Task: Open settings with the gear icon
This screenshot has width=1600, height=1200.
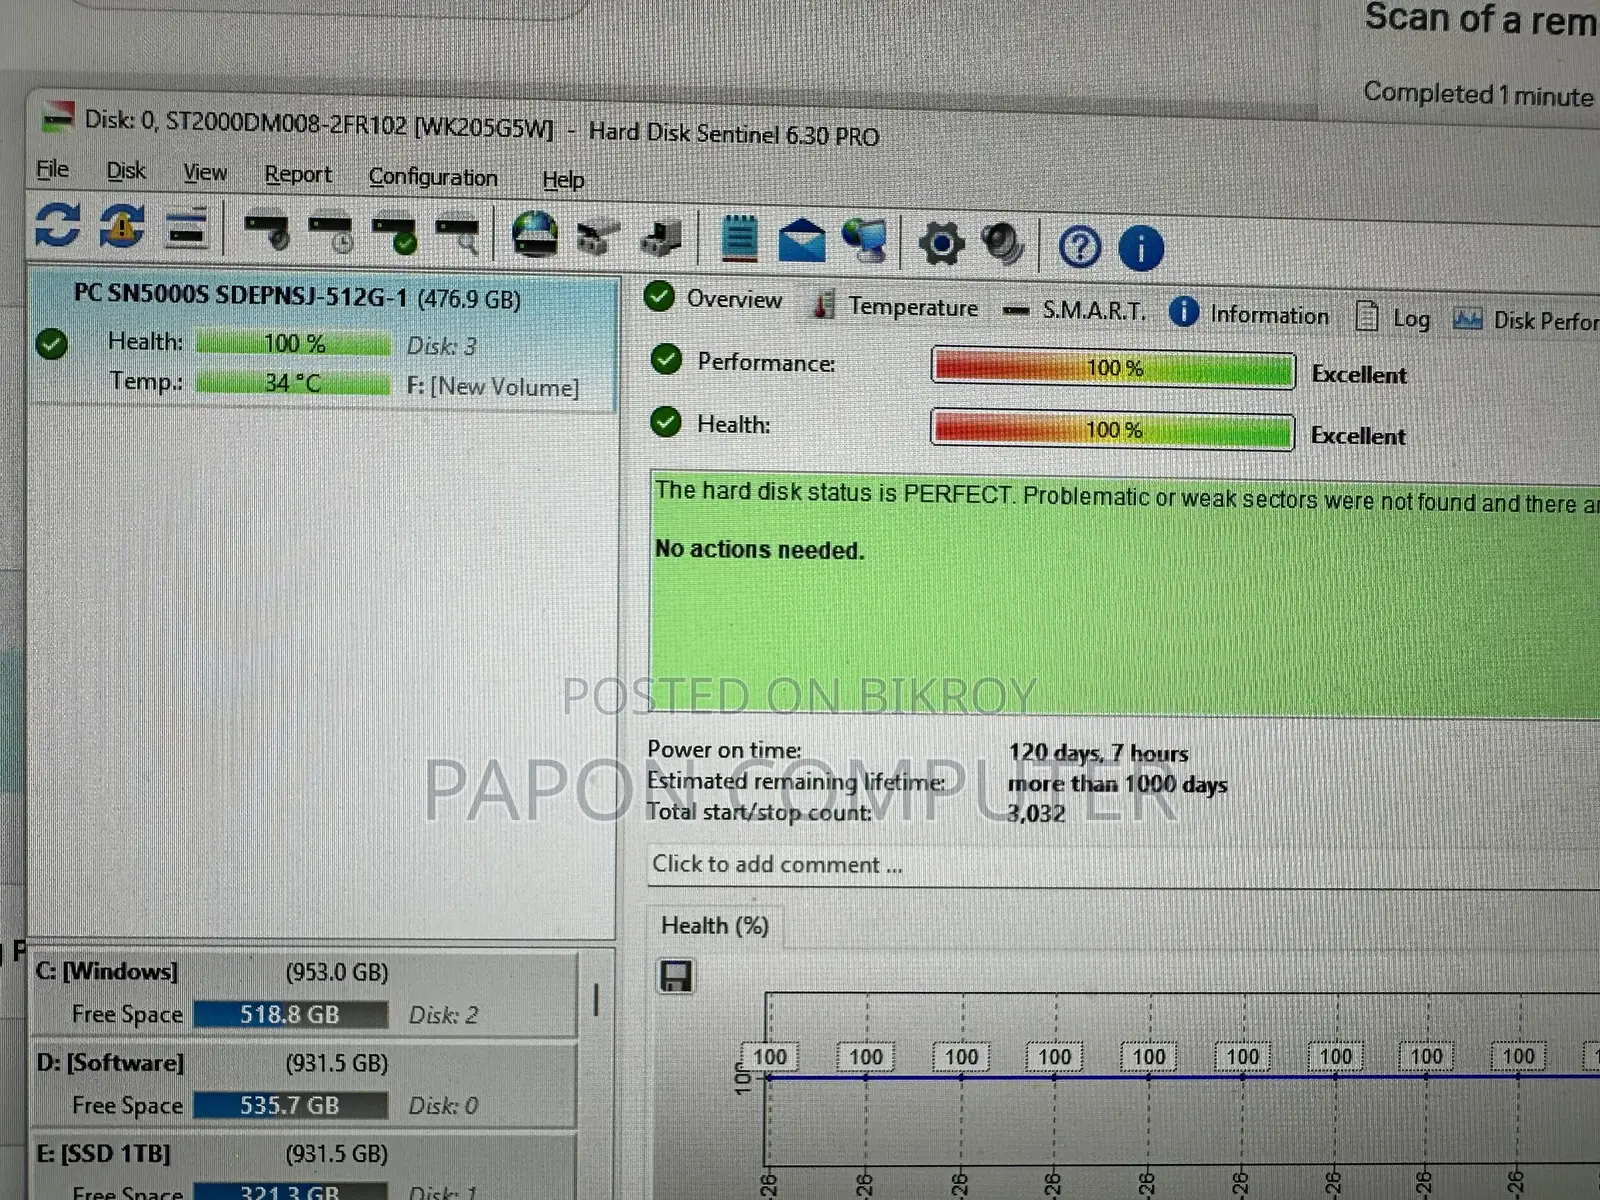Action: point(941,244)
